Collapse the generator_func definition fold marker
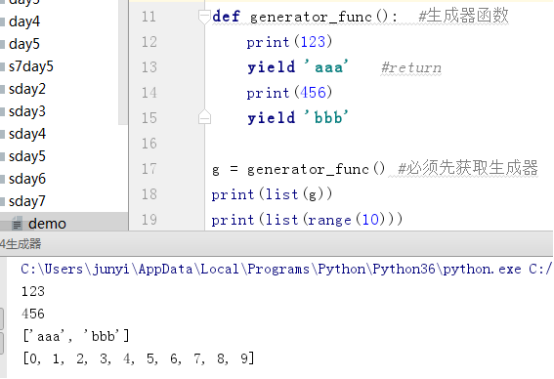Viewport: 554px width, 379px height. tap(204, 17)
